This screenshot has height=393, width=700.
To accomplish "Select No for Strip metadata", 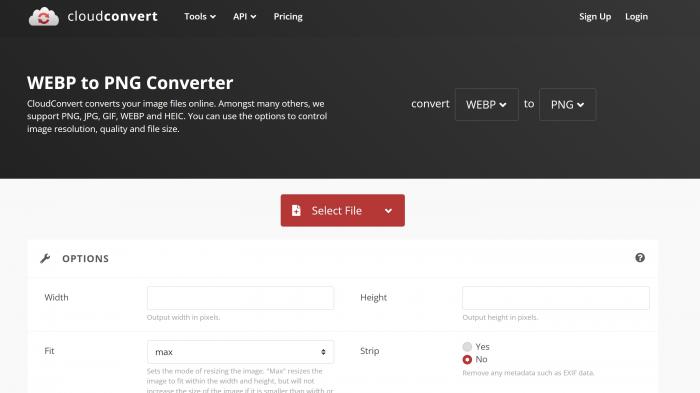I will click(x=467, y=360).
